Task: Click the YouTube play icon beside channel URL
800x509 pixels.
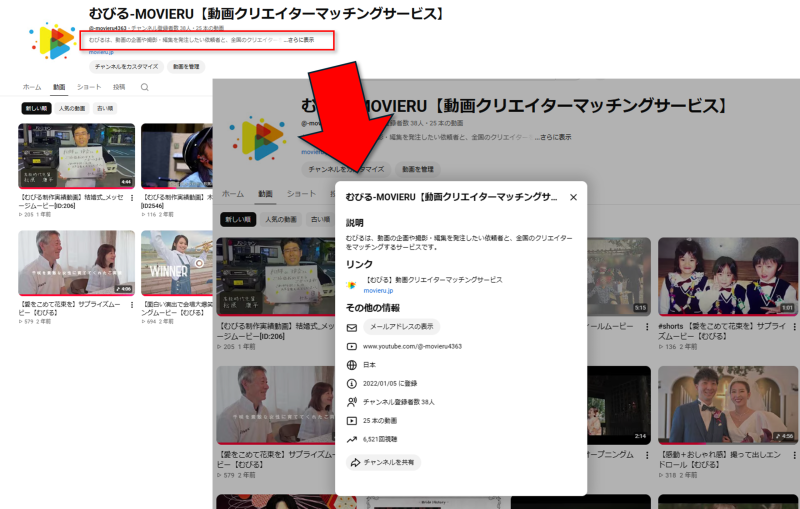Action: (x=352, y=346)
